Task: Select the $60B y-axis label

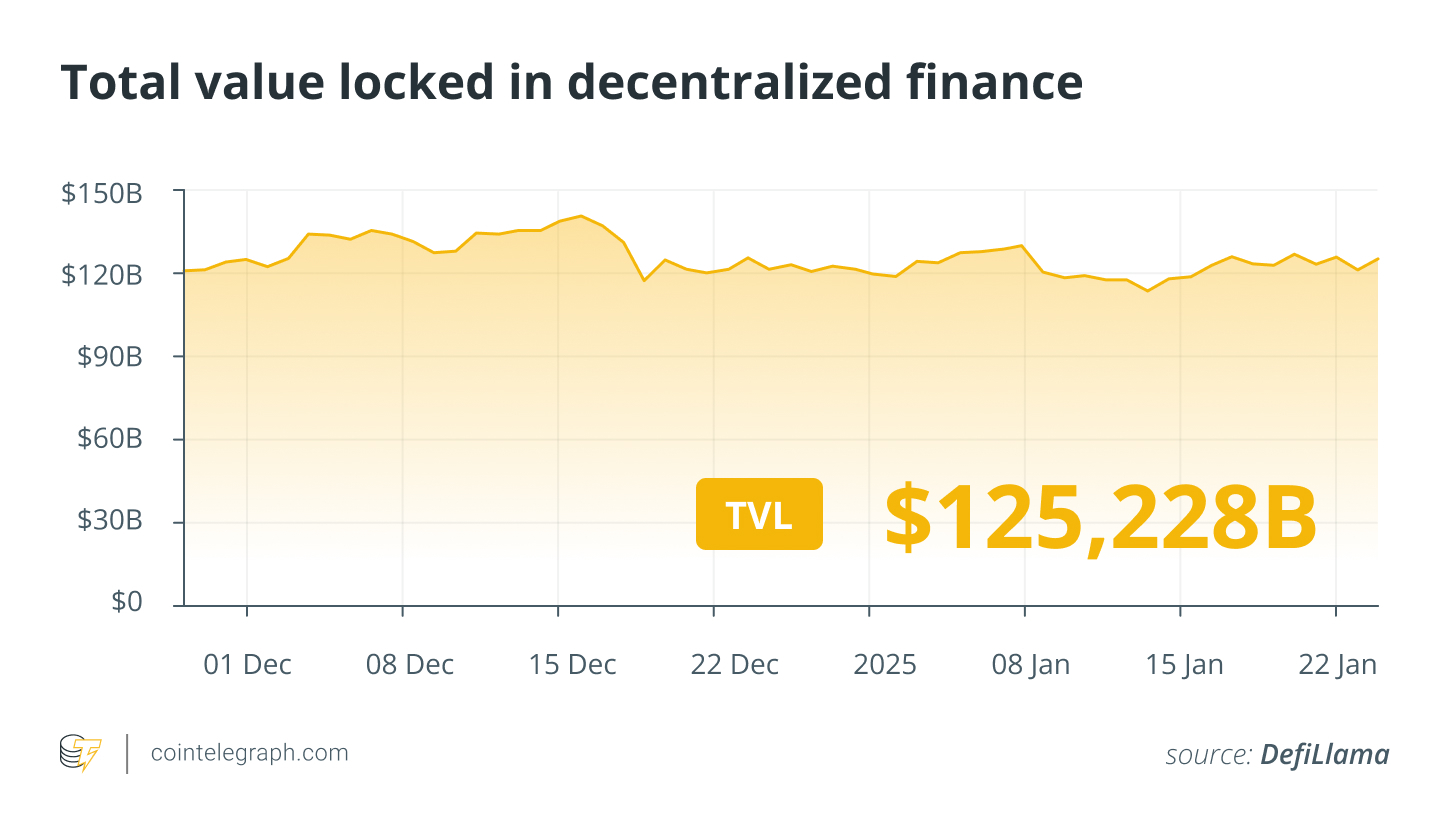Action: tap(108, 439)
